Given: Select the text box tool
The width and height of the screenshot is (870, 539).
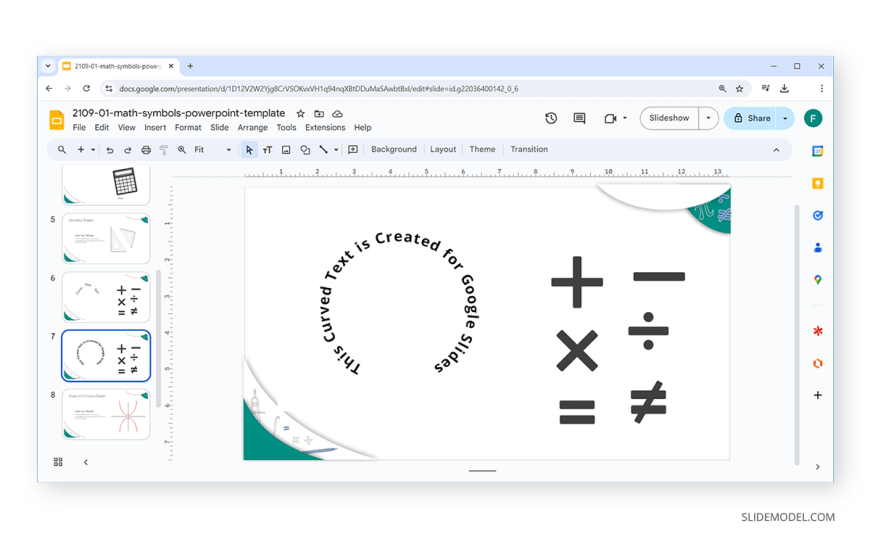Looking at the screenshot, I should point(267,150).
